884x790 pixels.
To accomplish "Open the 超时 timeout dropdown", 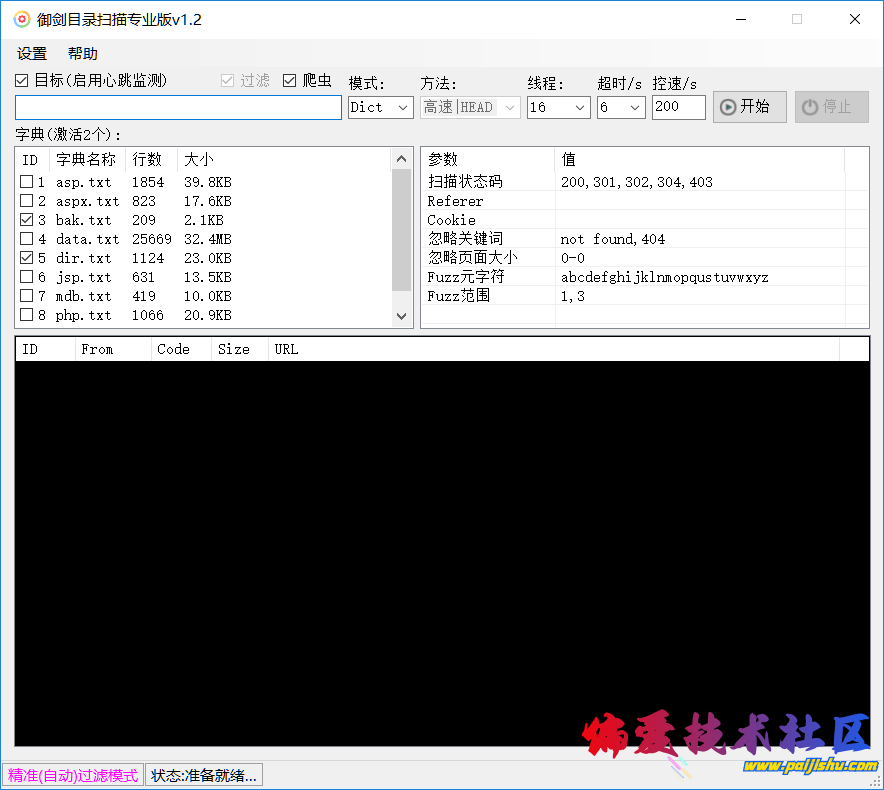I will [x=620, y=107].
